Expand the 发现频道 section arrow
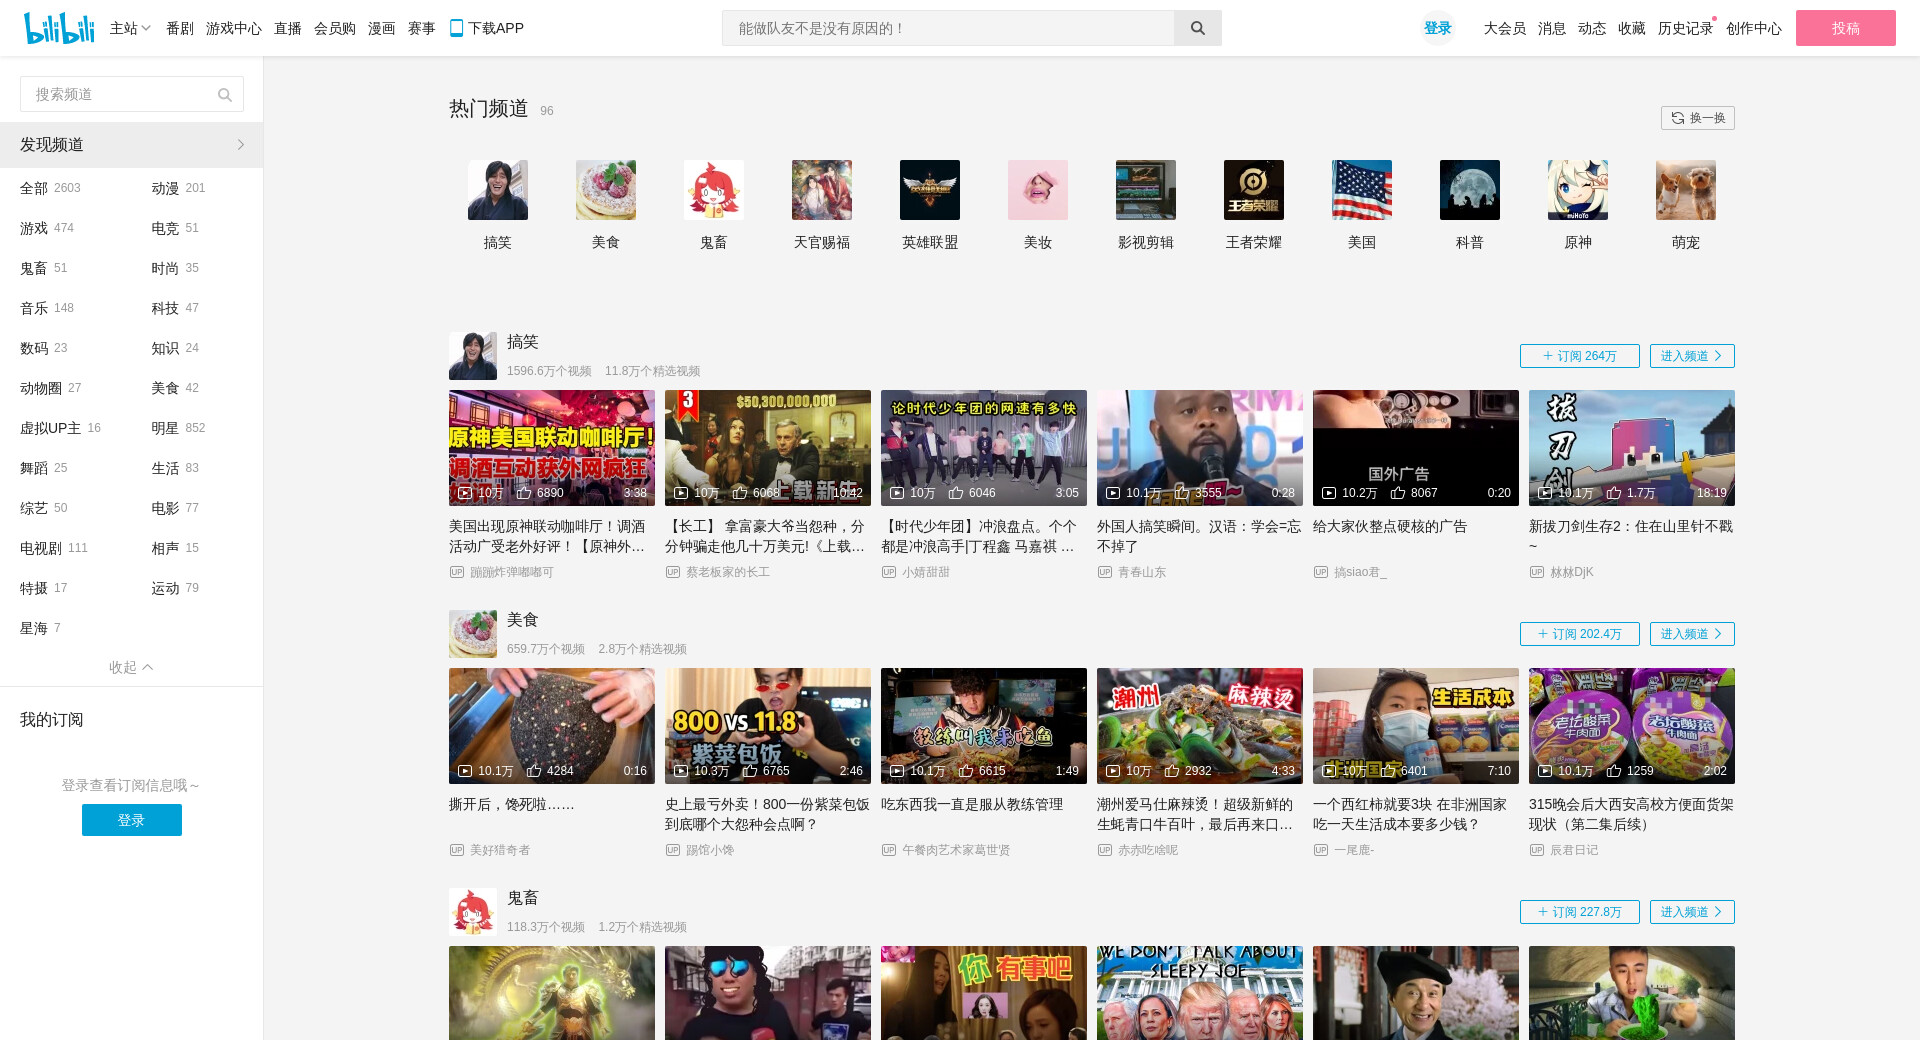This screenshot has height=1040, width=1920. (240, 145)
